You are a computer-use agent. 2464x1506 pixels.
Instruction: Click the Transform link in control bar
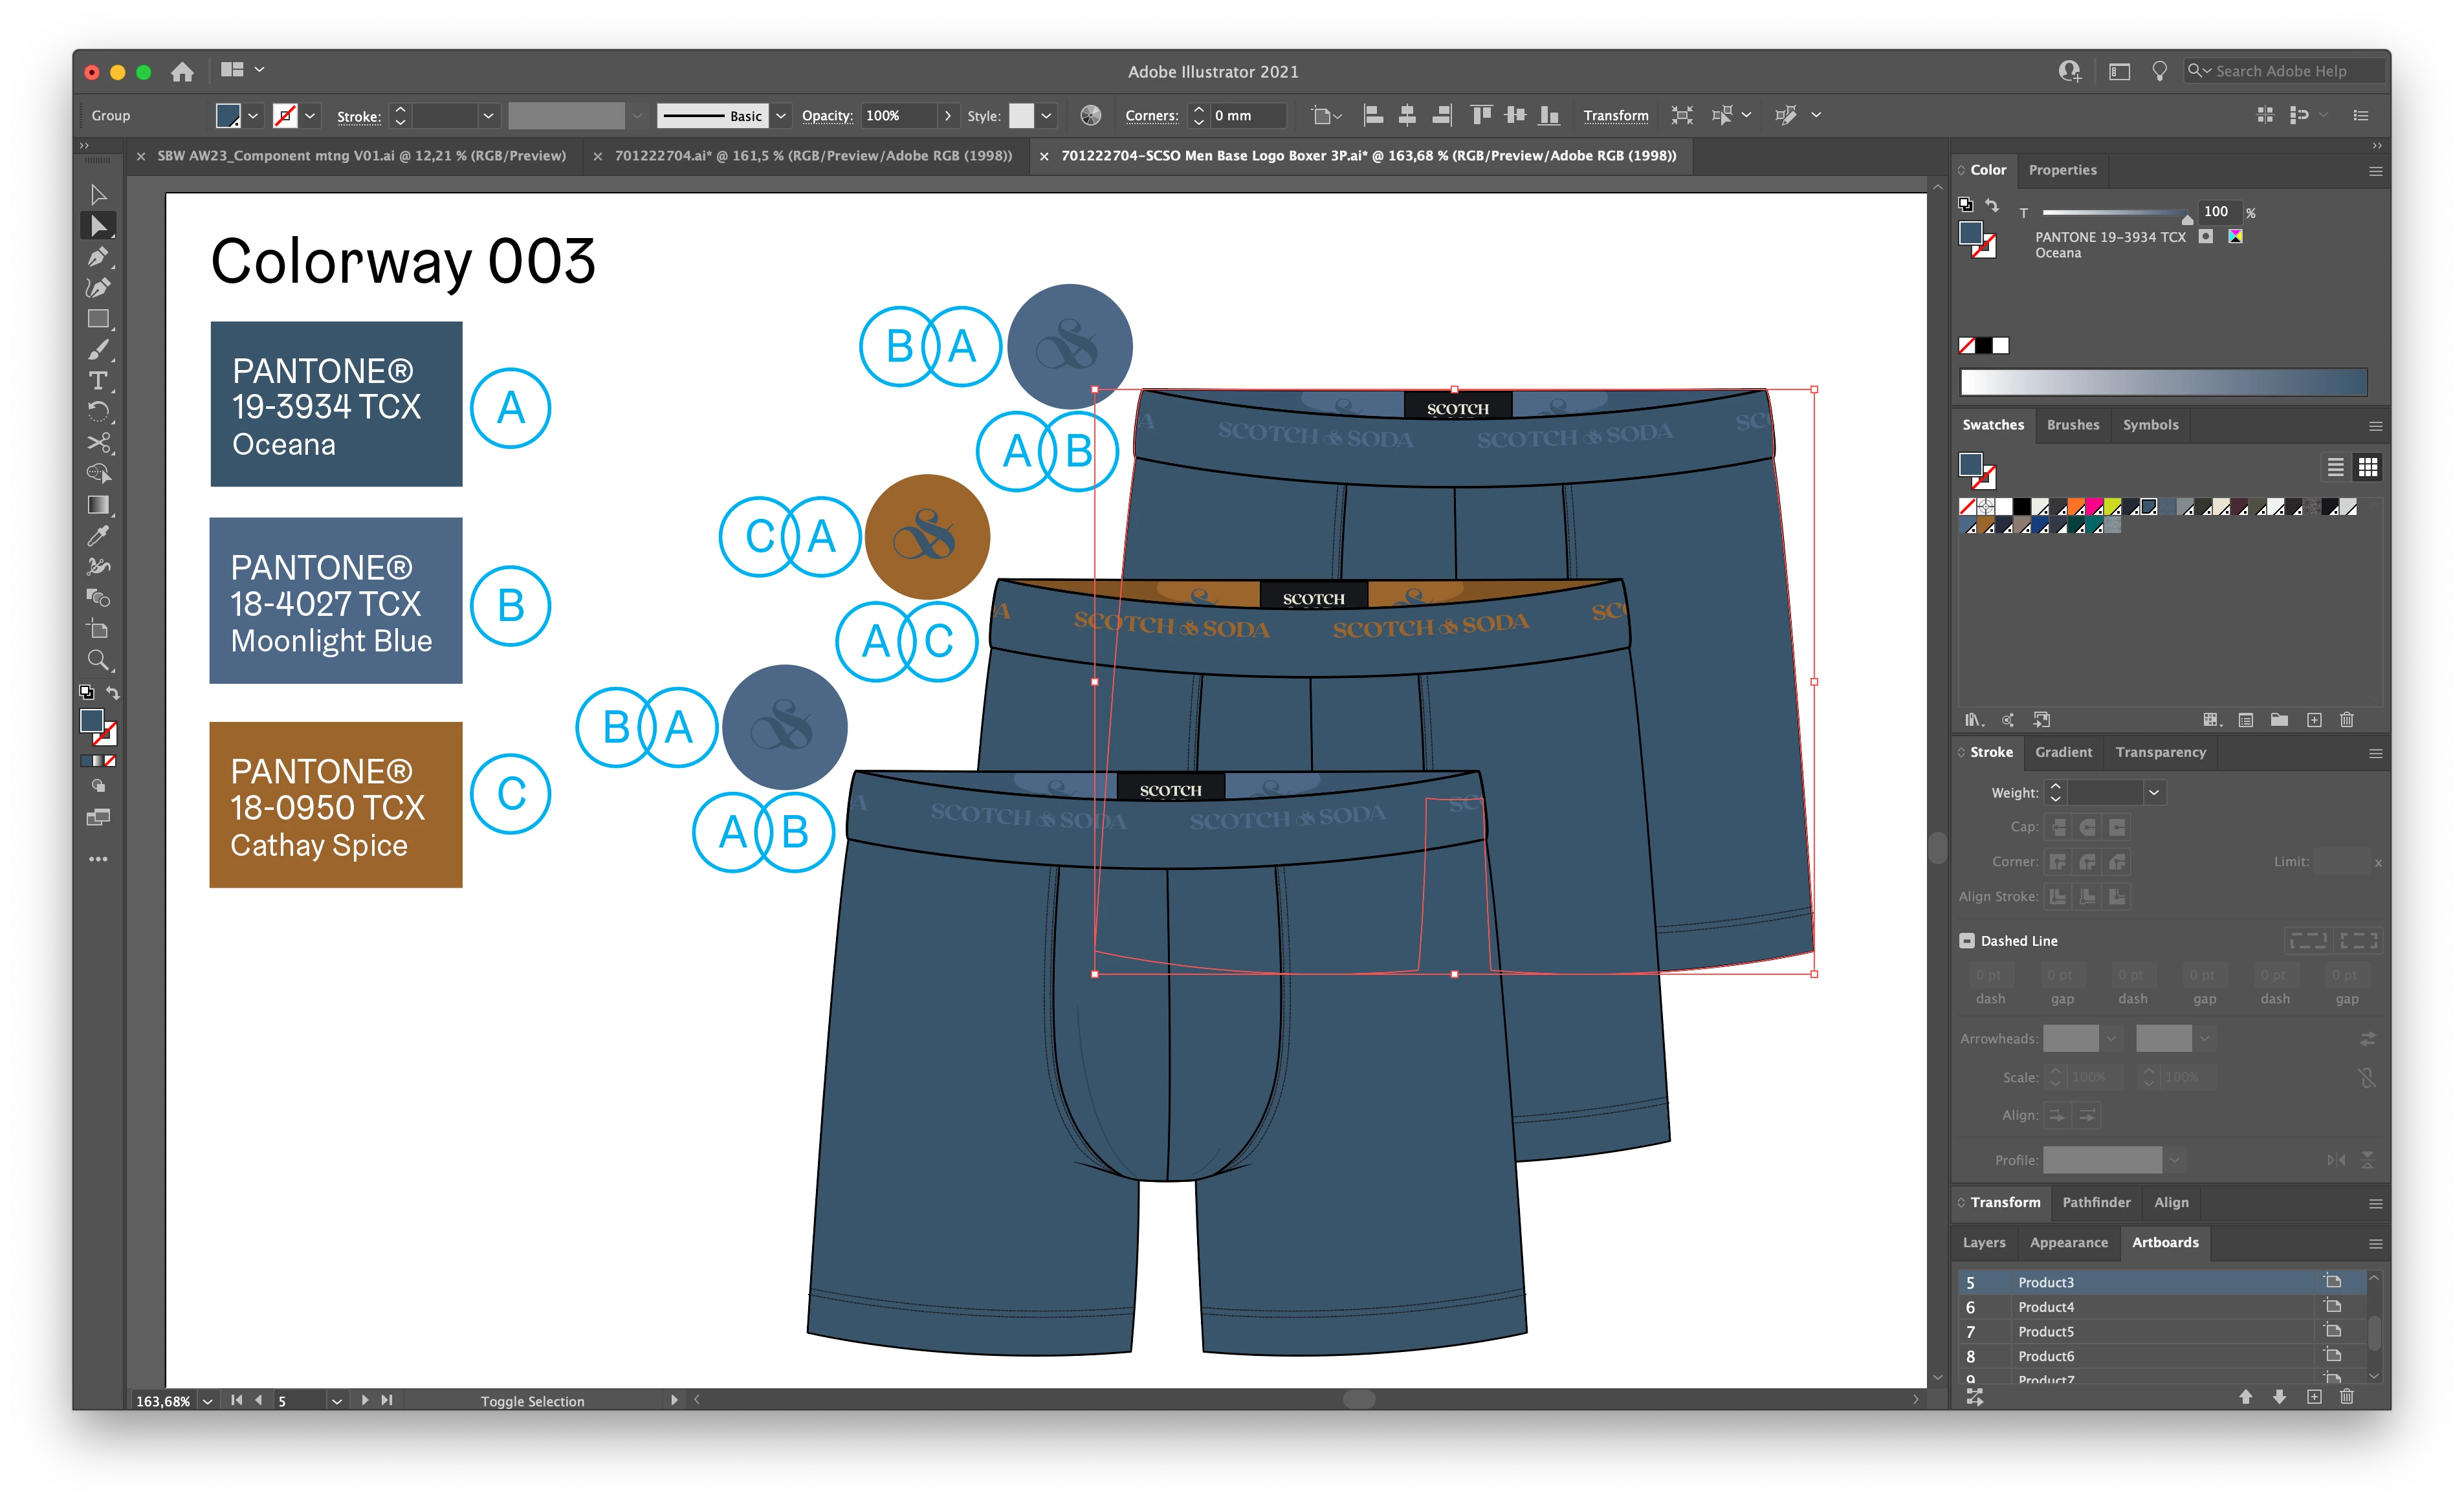tap(1615, 116)
